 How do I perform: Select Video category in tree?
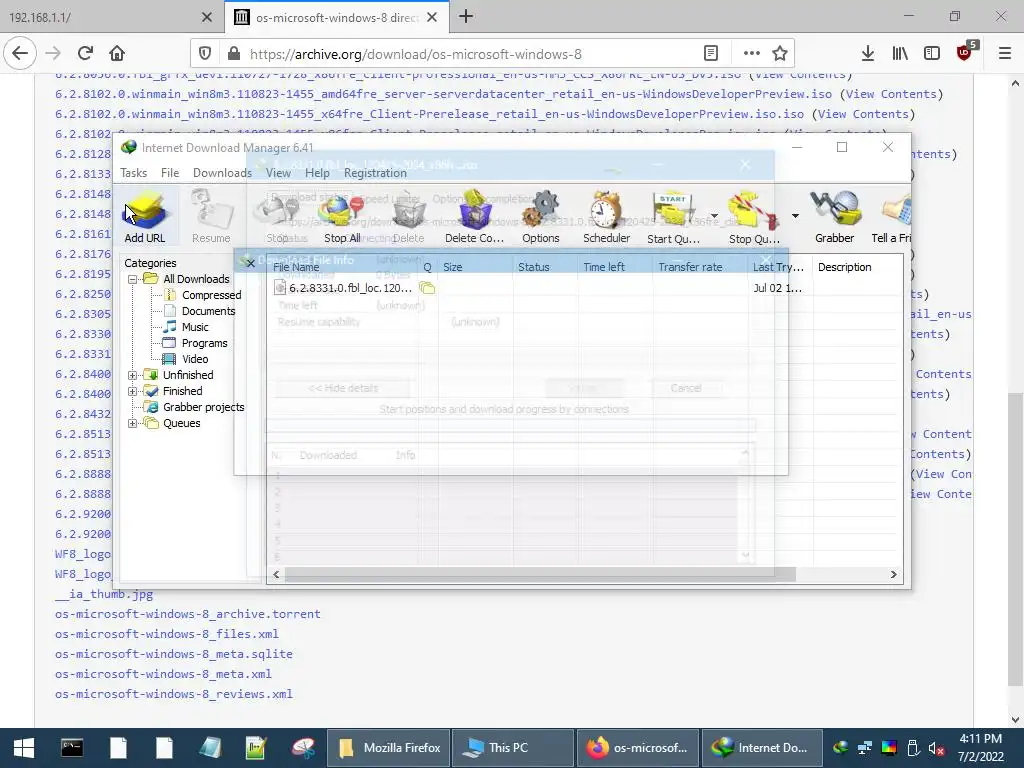[195, 359]
